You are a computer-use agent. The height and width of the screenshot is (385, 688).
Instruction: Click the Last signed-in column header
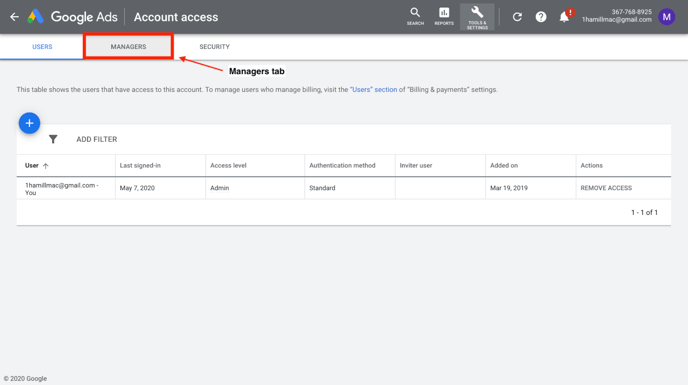(x=140, y=166)
